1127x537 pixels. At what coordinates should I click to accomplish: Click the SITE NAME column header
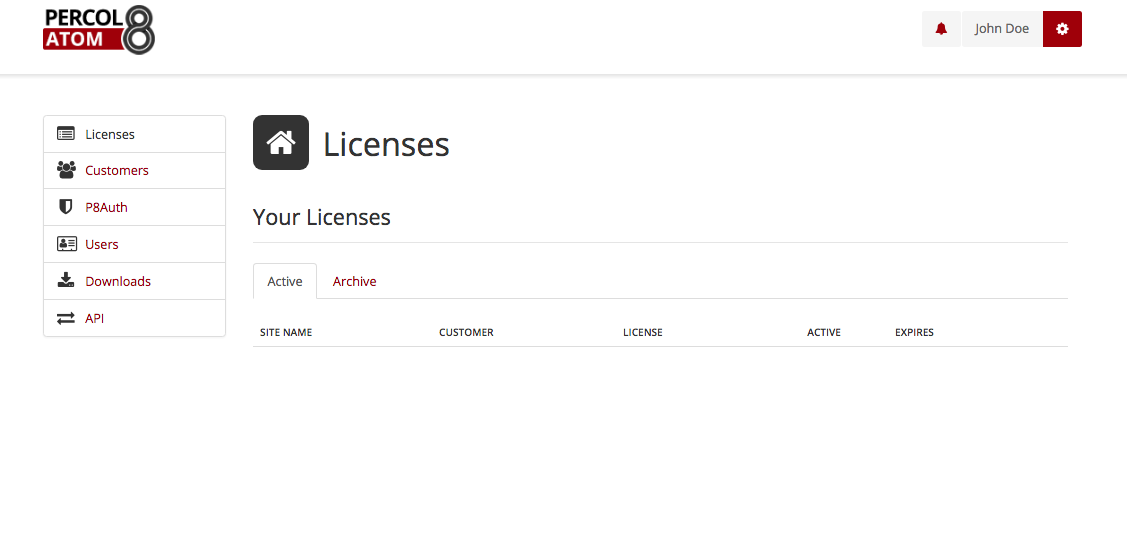tap(286, 333)
